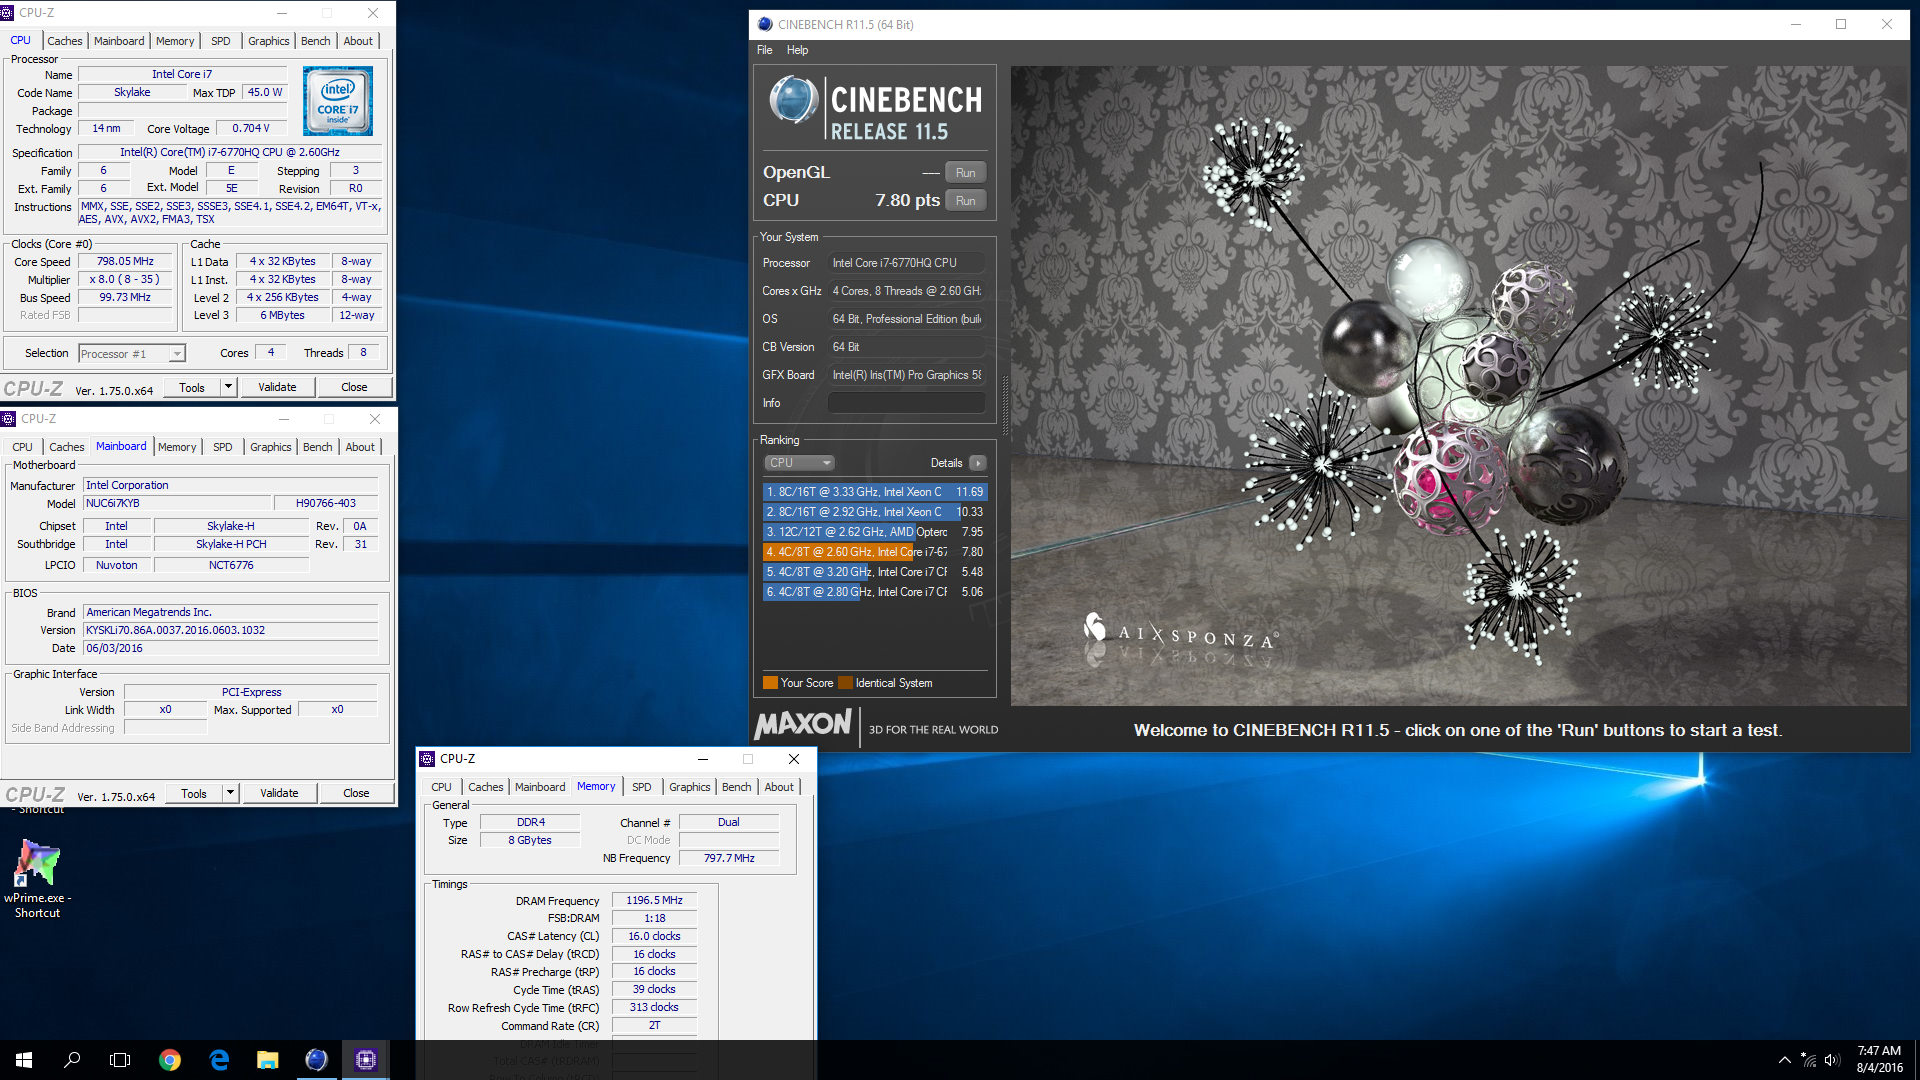
Task: Click the BIOS version value KYSKLi70.86A
Action: click(231, 630)
